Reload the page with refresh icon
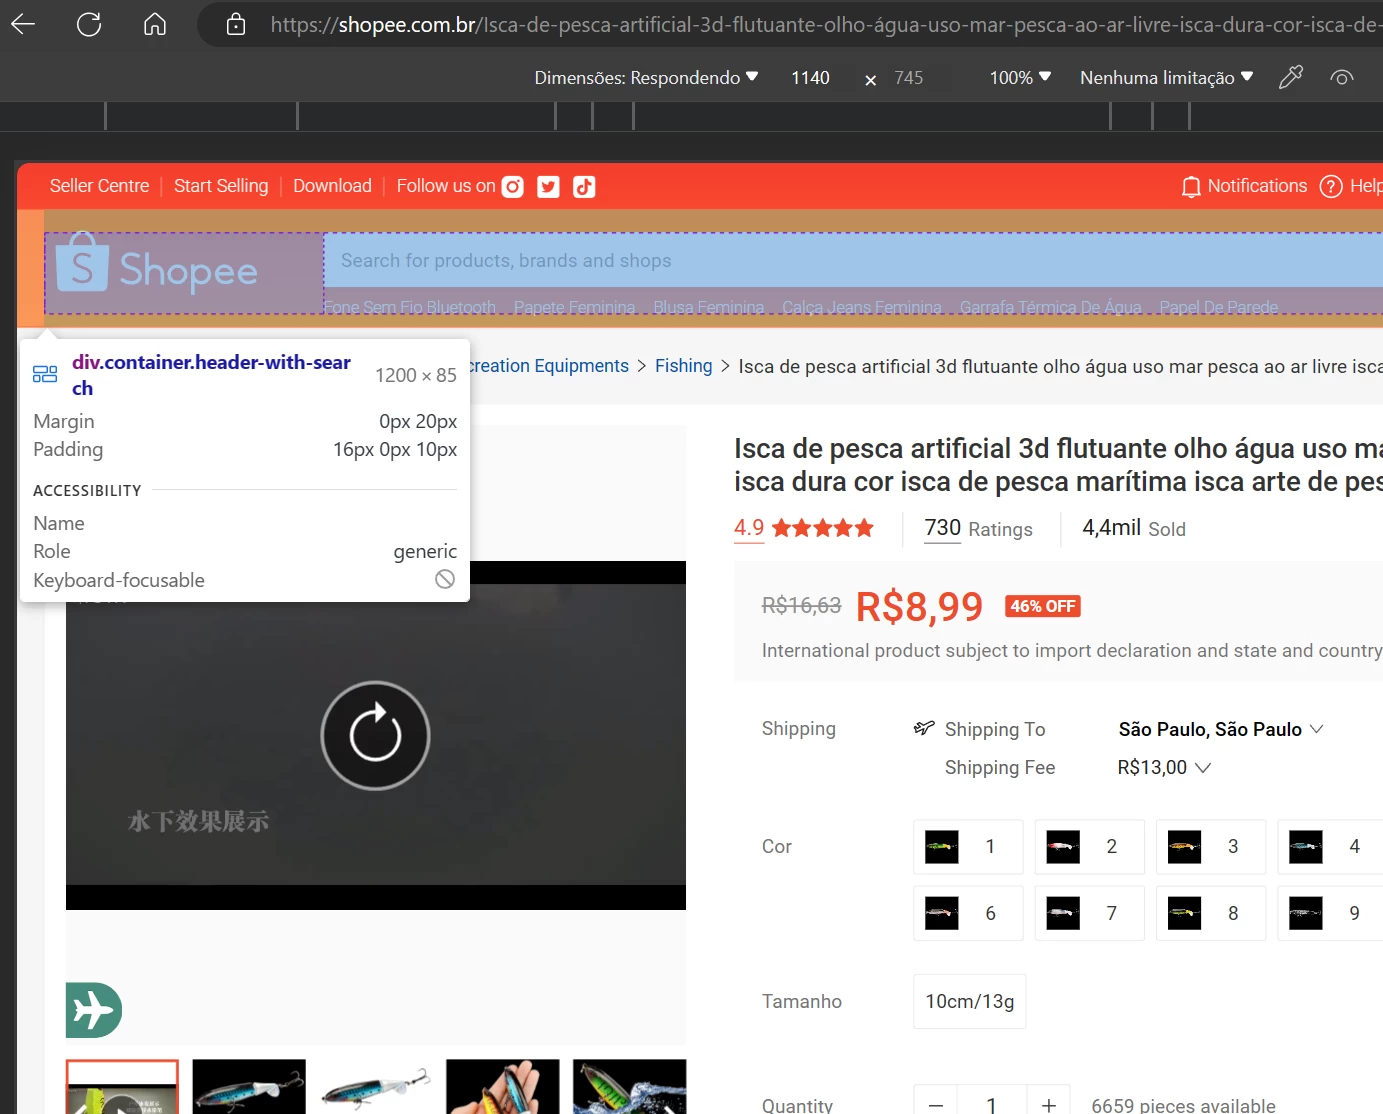This screenshot has height=1114, width=1383. [x=89, y=24]
